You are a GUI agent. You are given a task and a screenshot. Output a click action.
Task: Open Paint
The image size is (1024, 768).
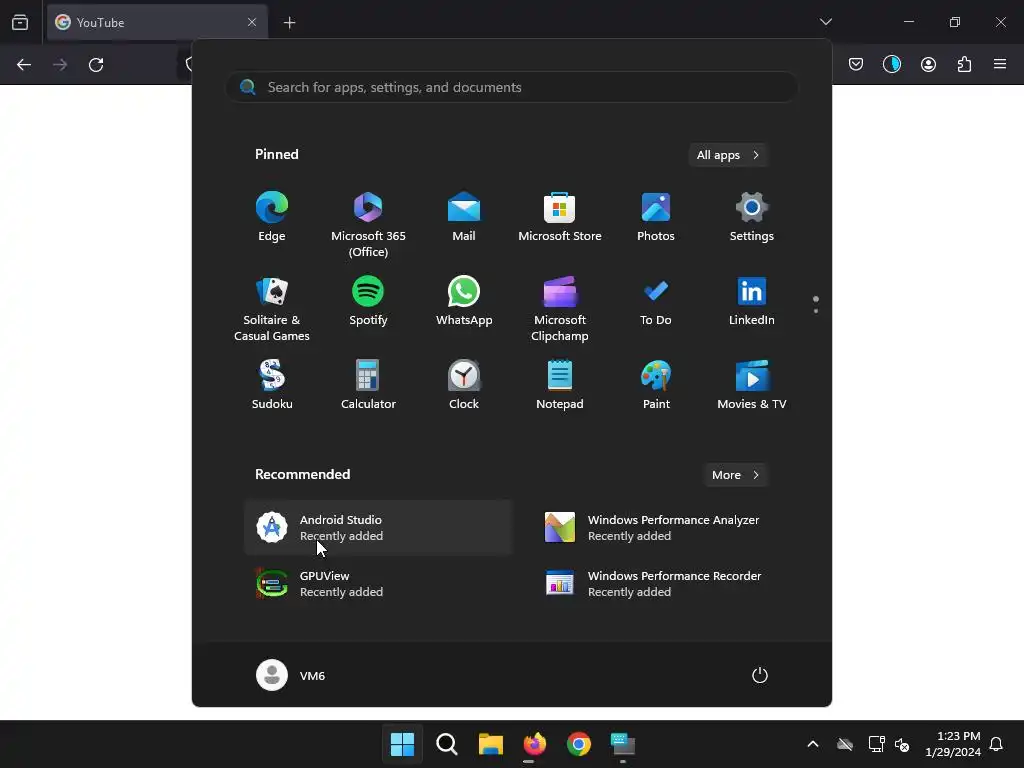[x=656, y=385]
